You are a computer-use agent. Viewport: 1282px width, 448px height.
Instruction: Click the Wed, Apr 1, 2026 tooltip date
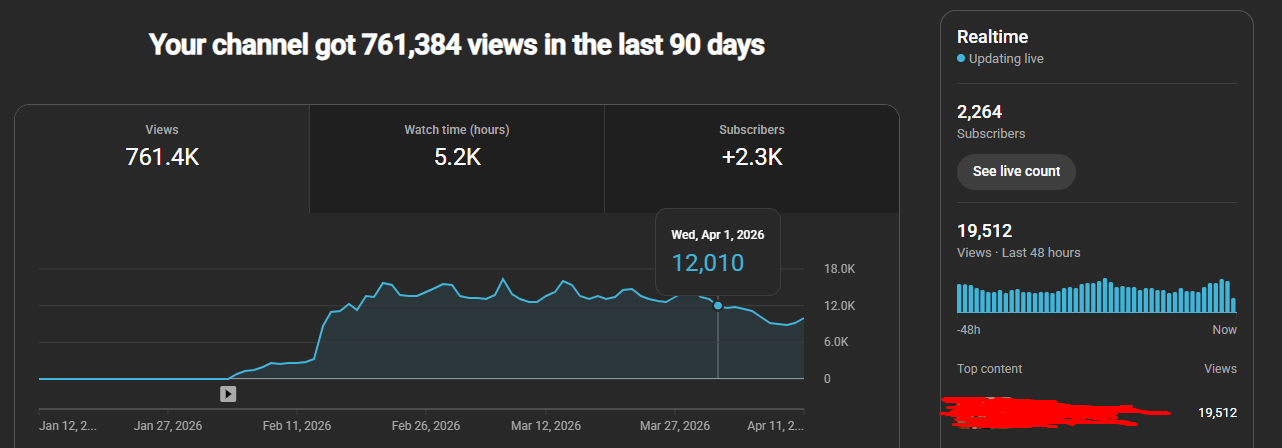tap(717, 235)
